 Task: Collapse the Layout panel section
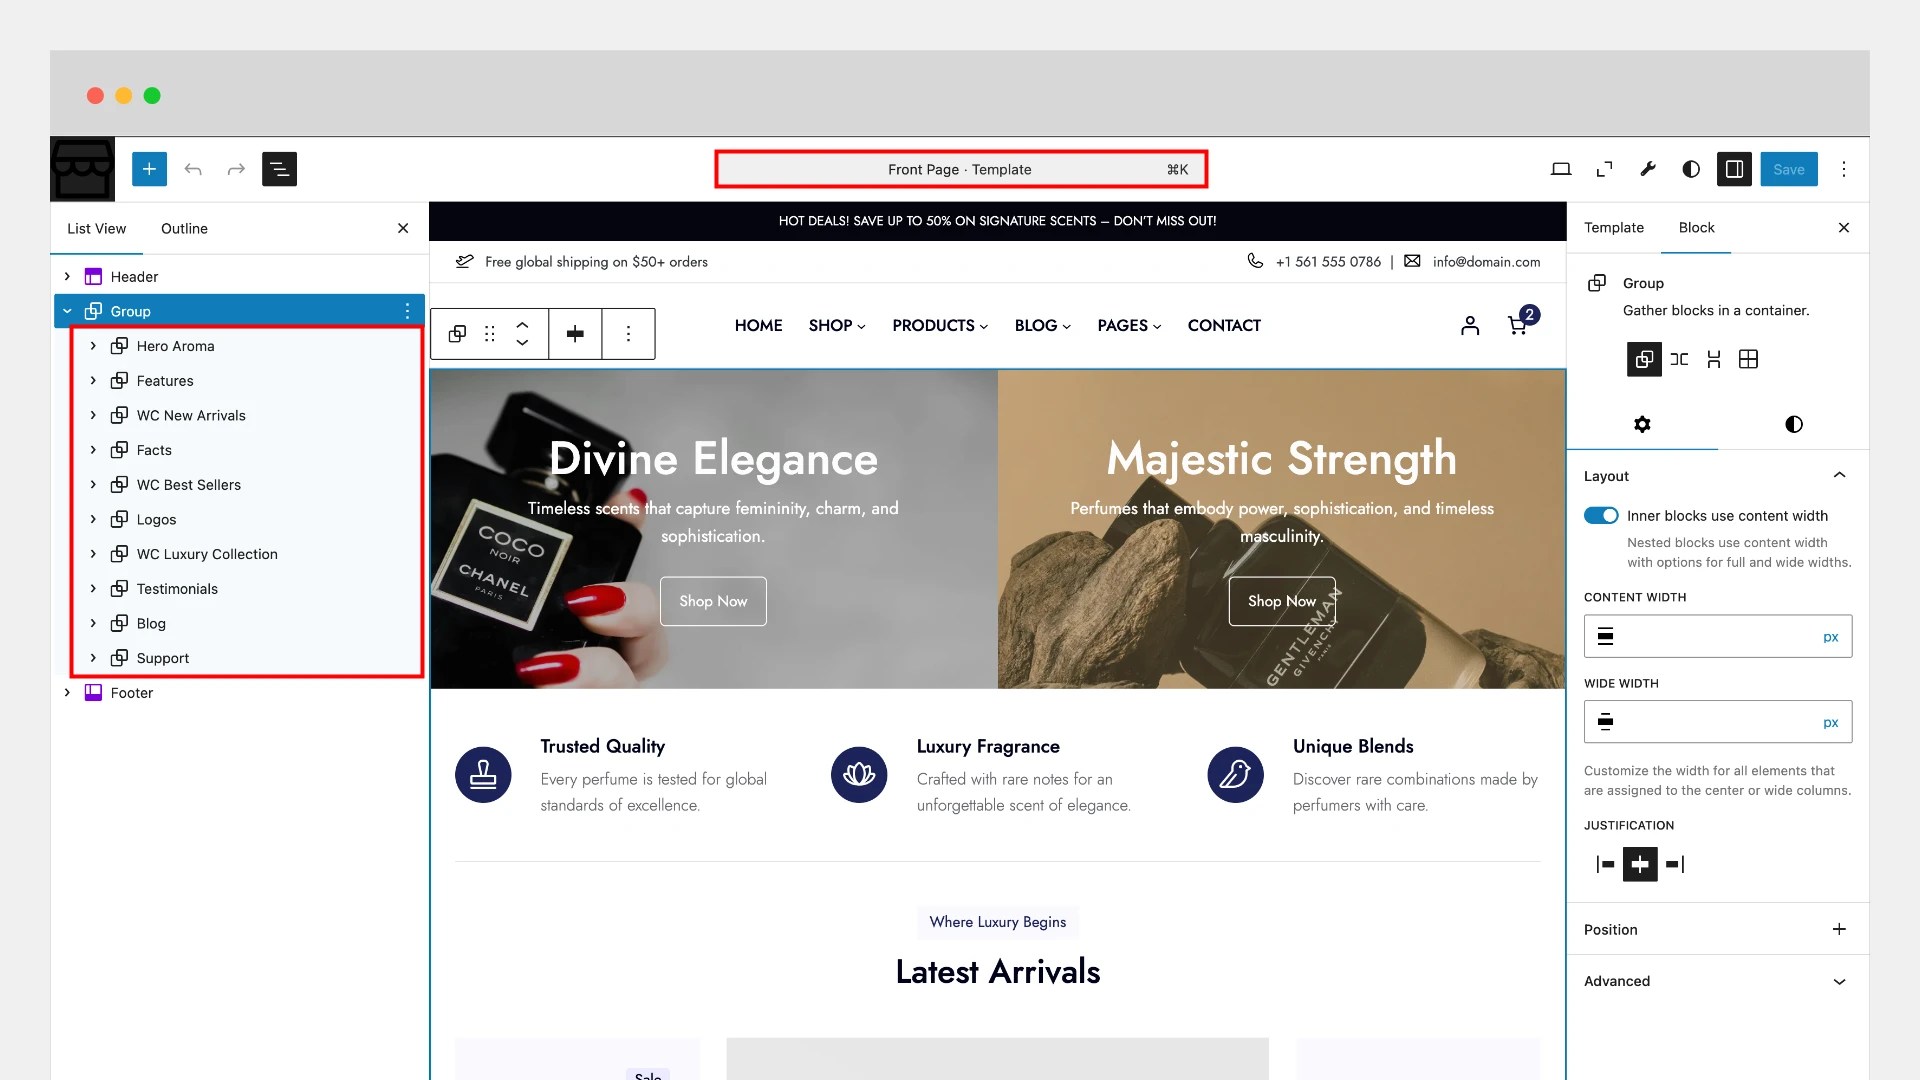1838,476
